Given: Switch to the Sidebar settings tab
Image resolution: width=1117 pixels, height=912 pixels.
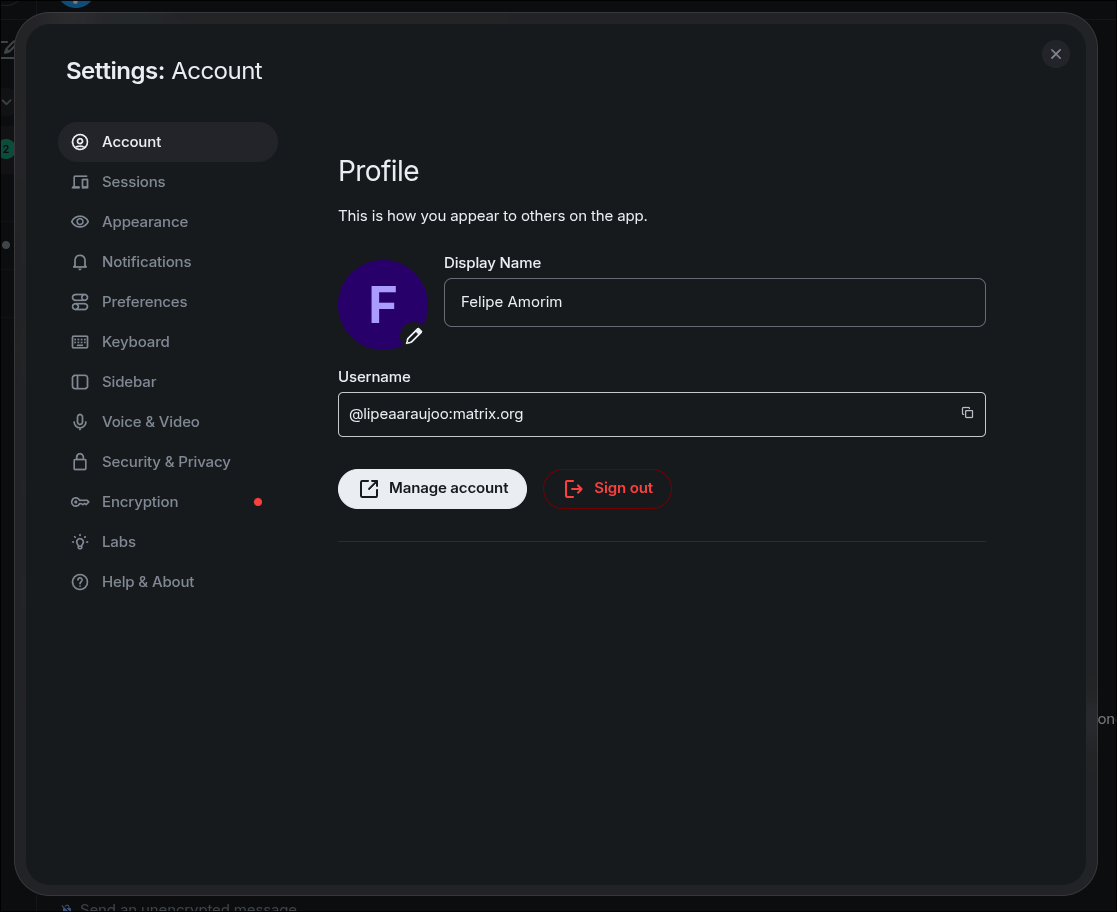Looking at the screenshot, I should coord(129,382).
